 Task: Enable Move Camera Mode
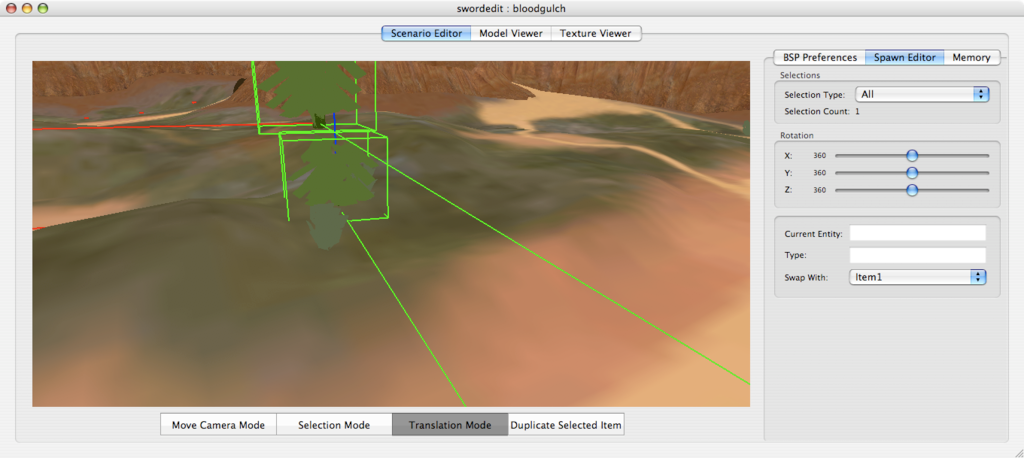[218, 425]
